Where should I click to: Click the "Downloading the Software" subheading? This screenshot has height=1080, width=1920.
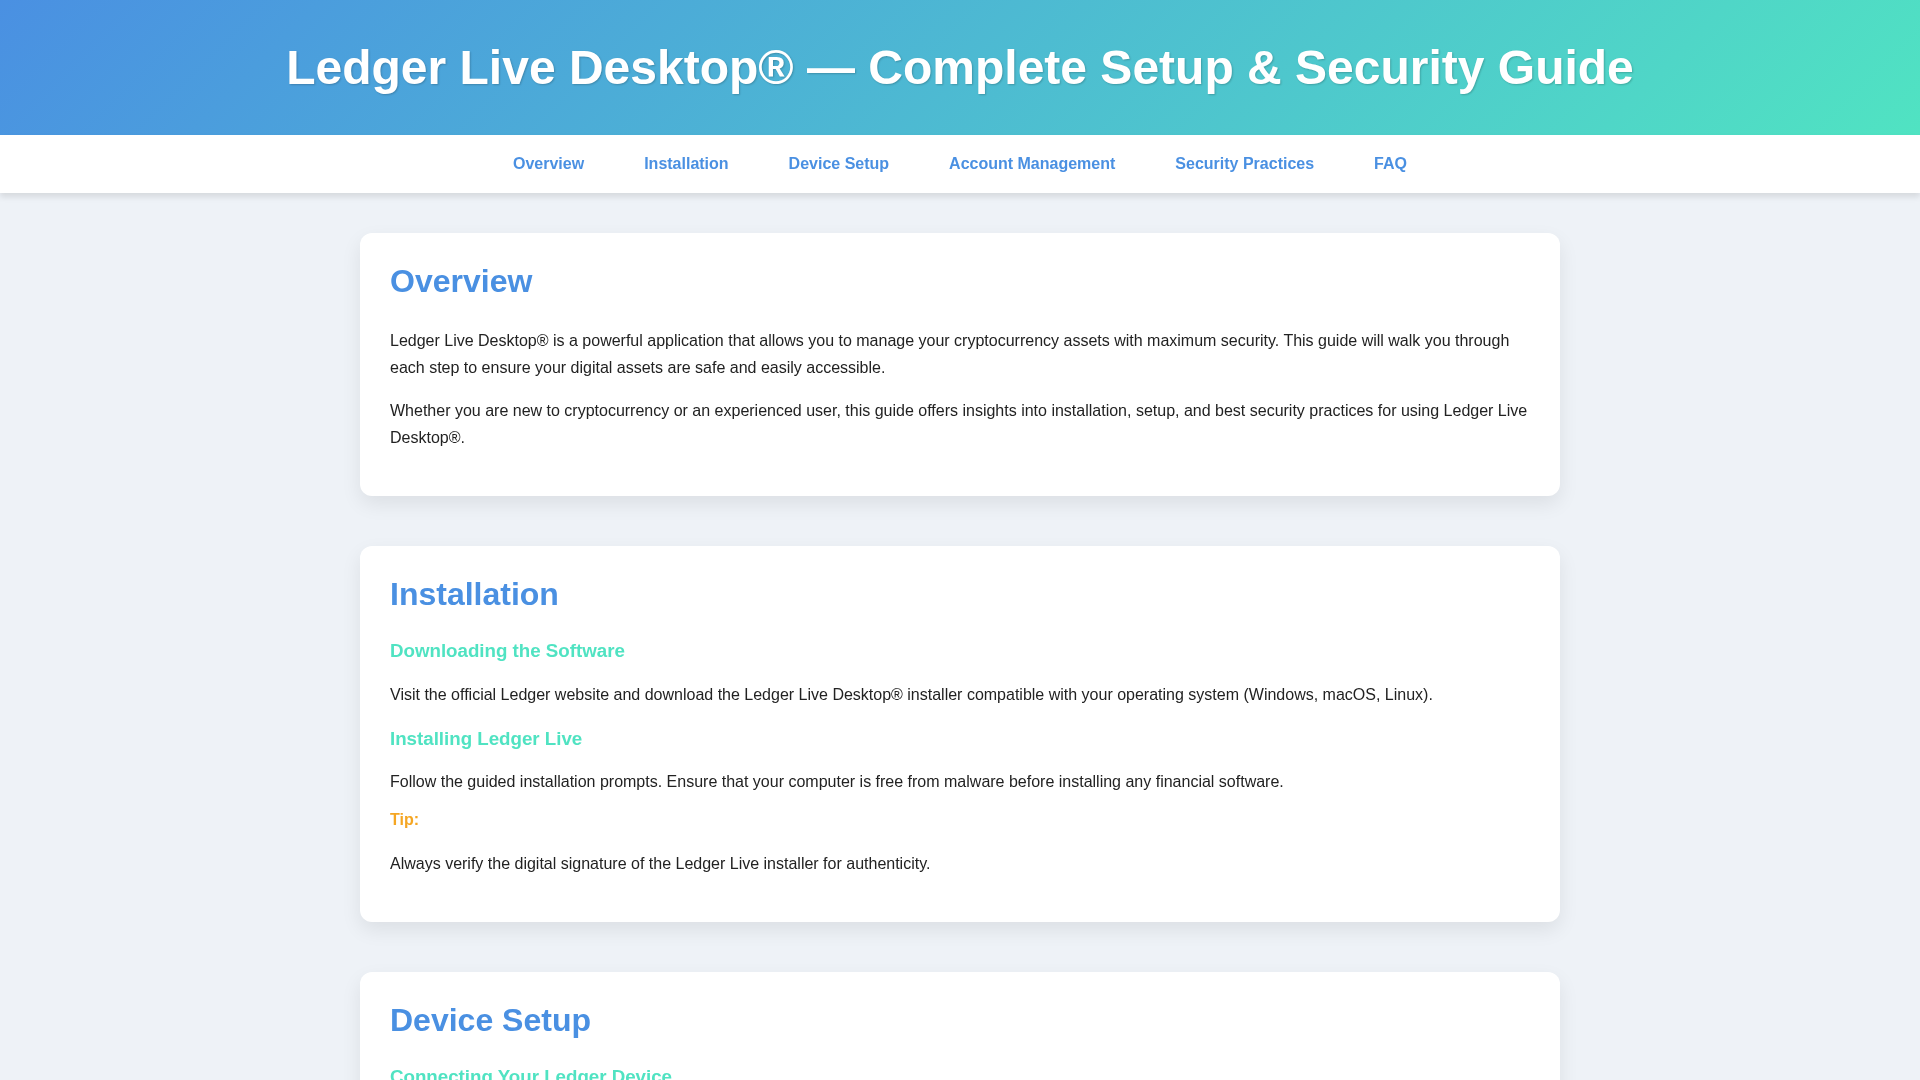[507, 651]
